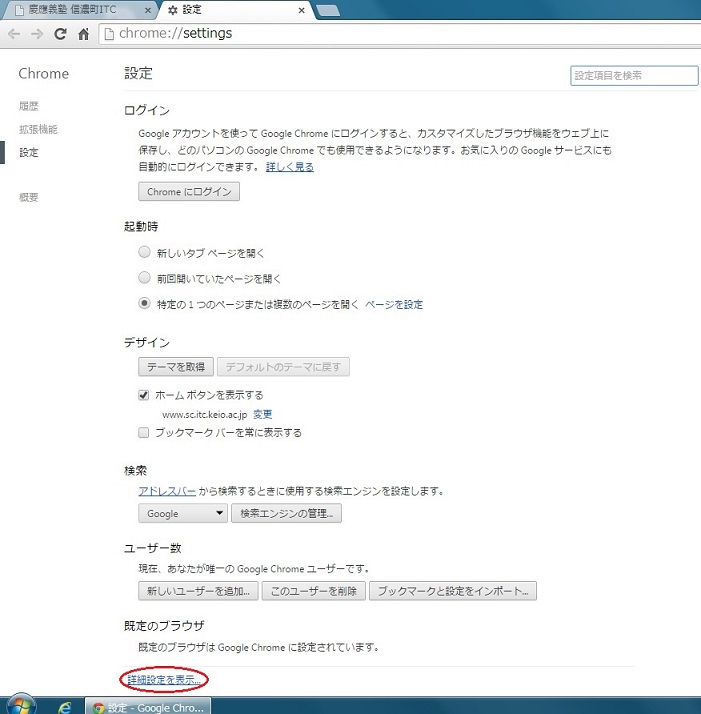Click the www.sc.itc.keio.ac.jp homepage text
The image size is (701, 714).
[x=205, y=414]
